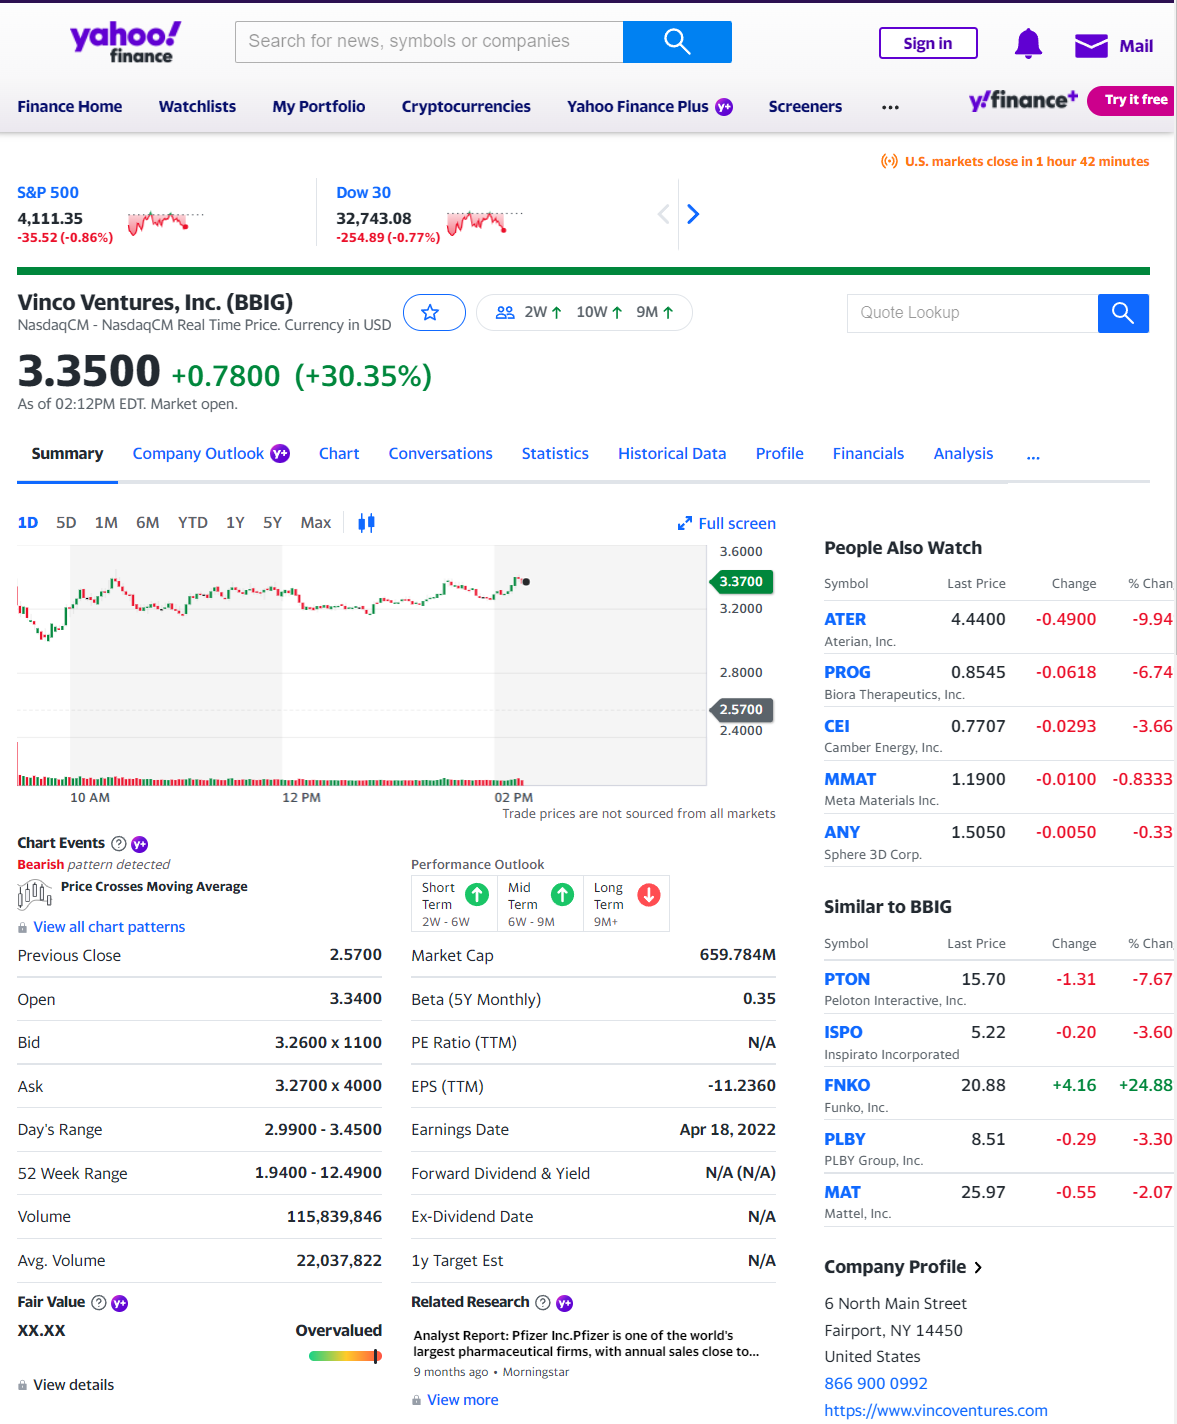This screenshot has height=1424, width=1177.
Task: Open the navigation overflow menu
Action: pos(890,106)
